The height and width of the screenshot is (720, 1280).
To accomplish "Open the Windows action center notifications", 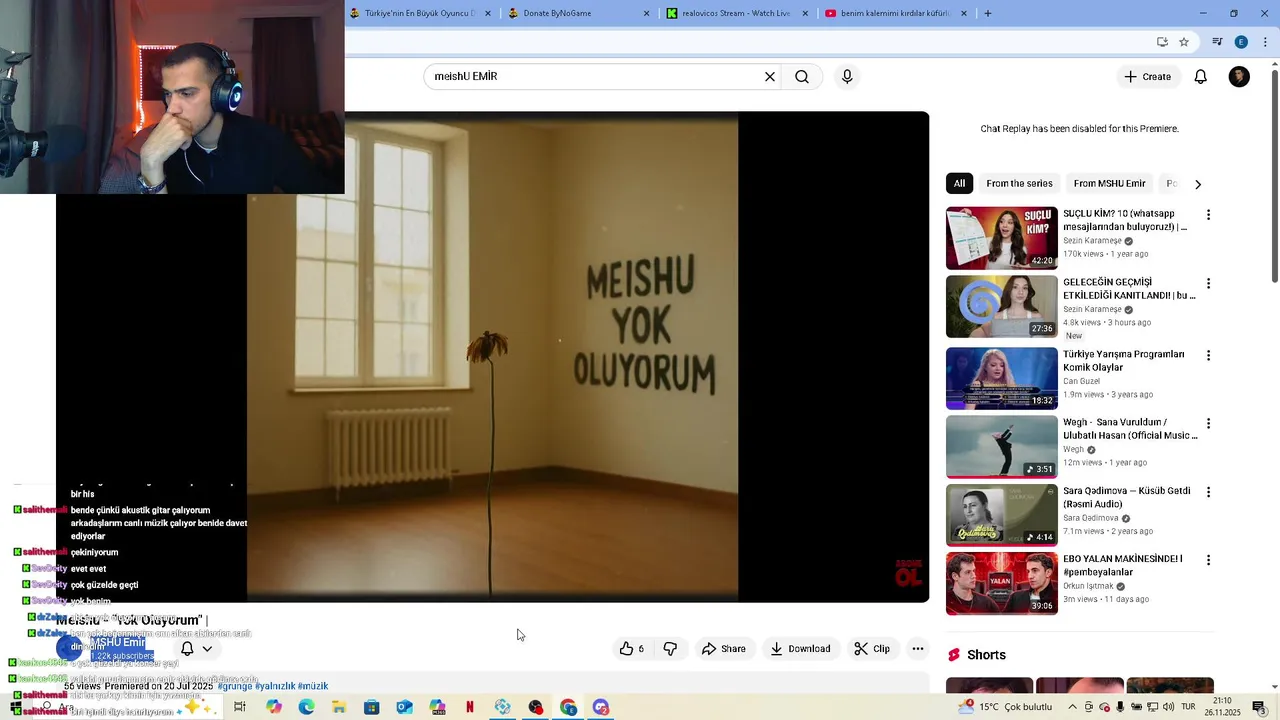I will tap(1259, 707).
